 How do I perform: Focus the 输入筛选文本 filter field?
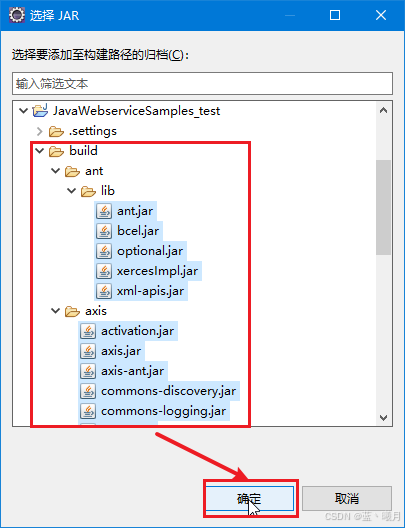click(202, 84)
